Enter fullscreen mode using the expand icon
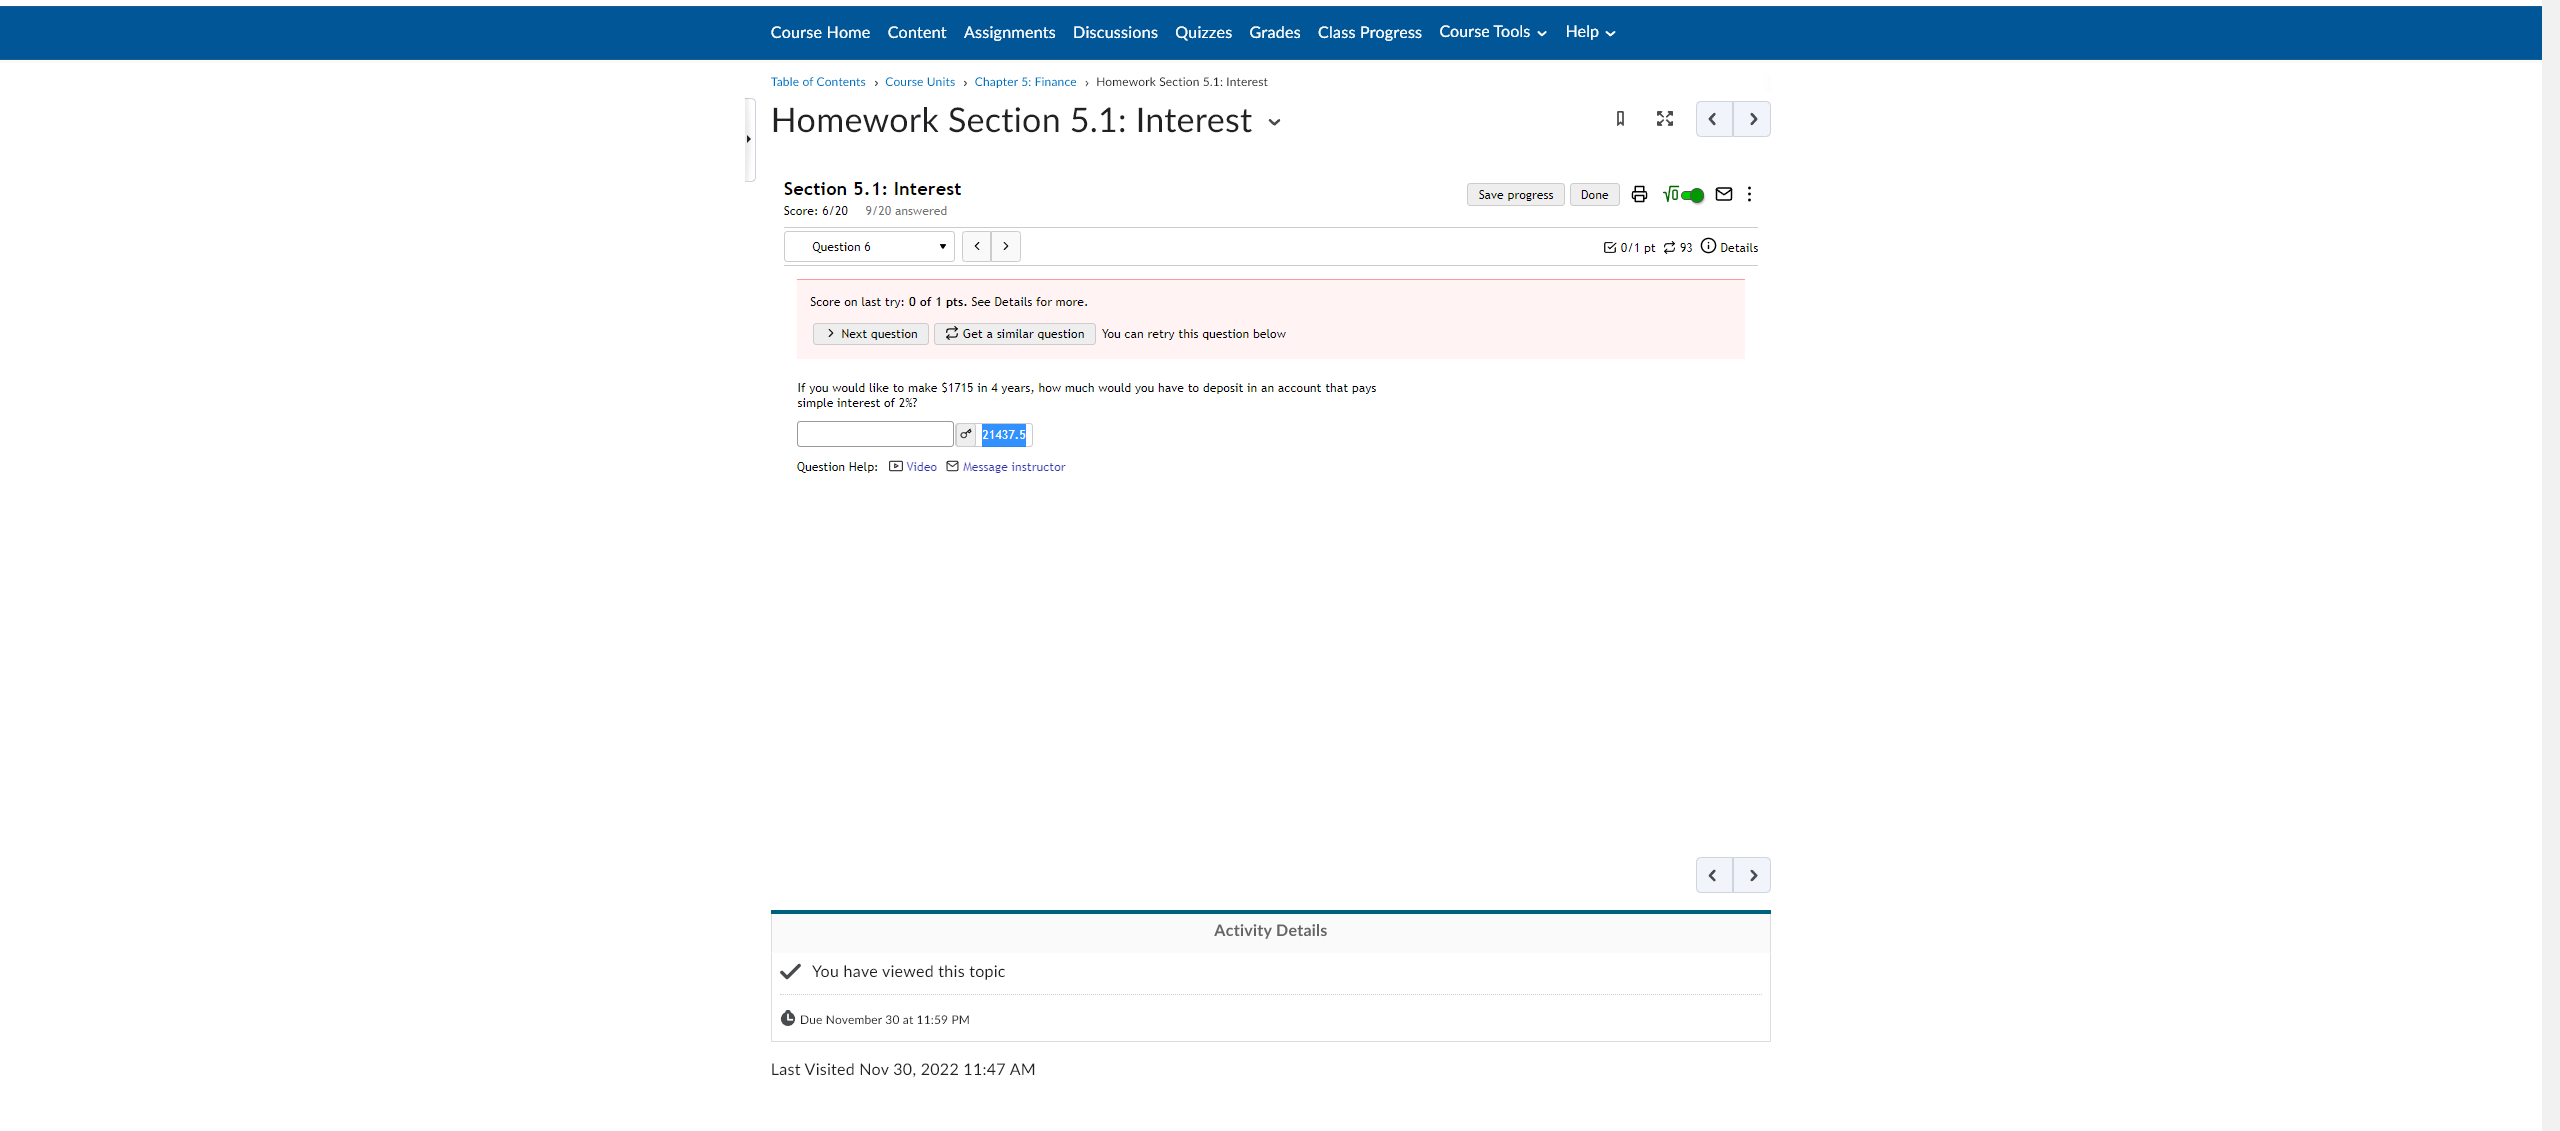This screenshot has width=2560, height=1131. tap(1664, 119)
